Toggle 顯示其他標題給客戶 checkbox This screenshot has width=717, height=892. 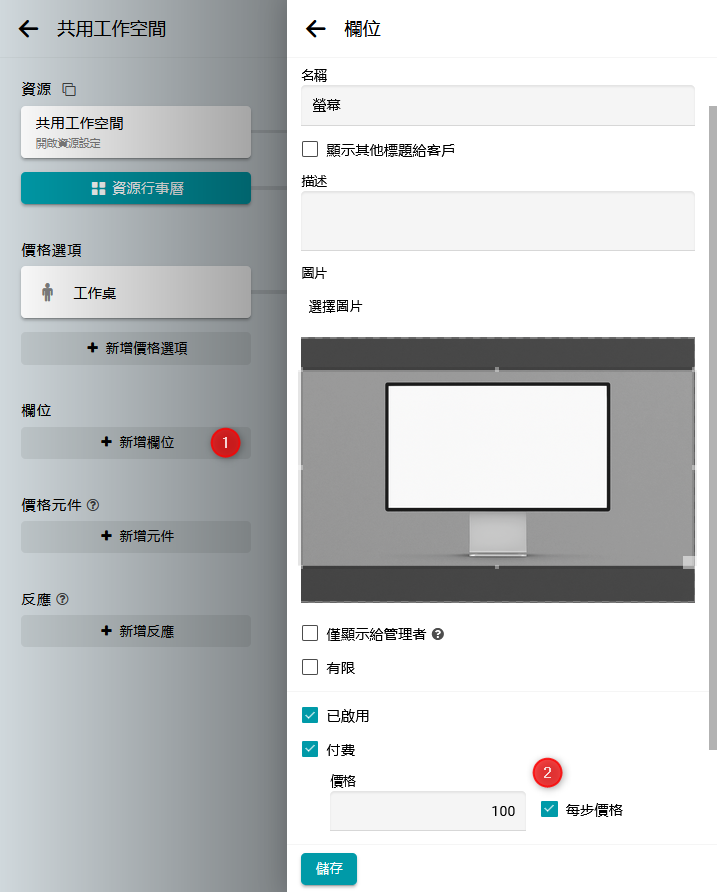310,150
